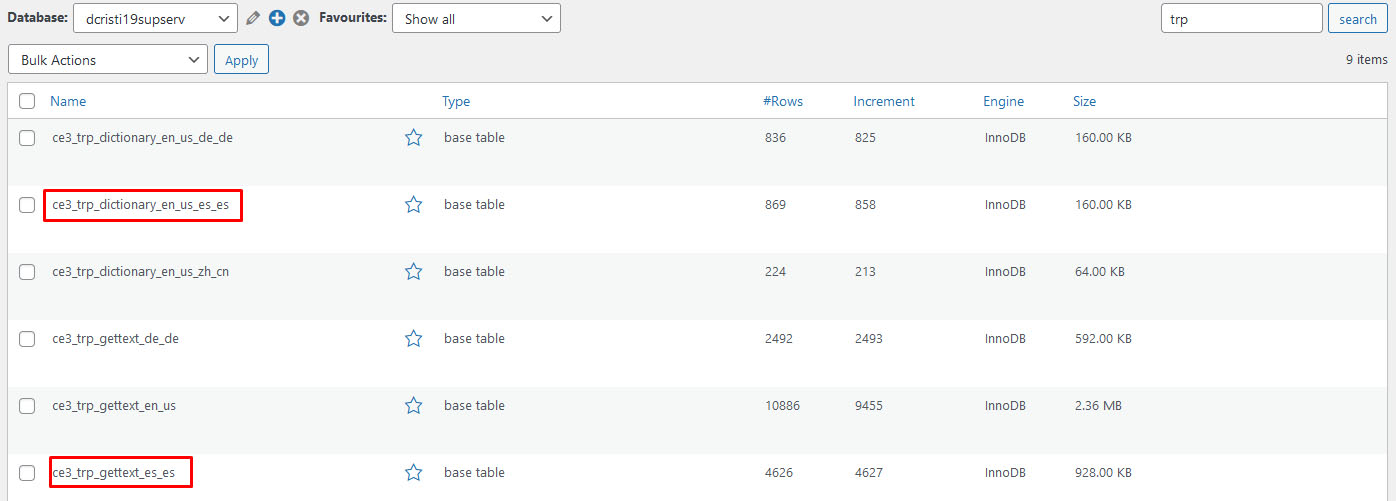Select the 64.00 KB size value
Viewport: 1396px width, 501px height.
(1099, 272)
